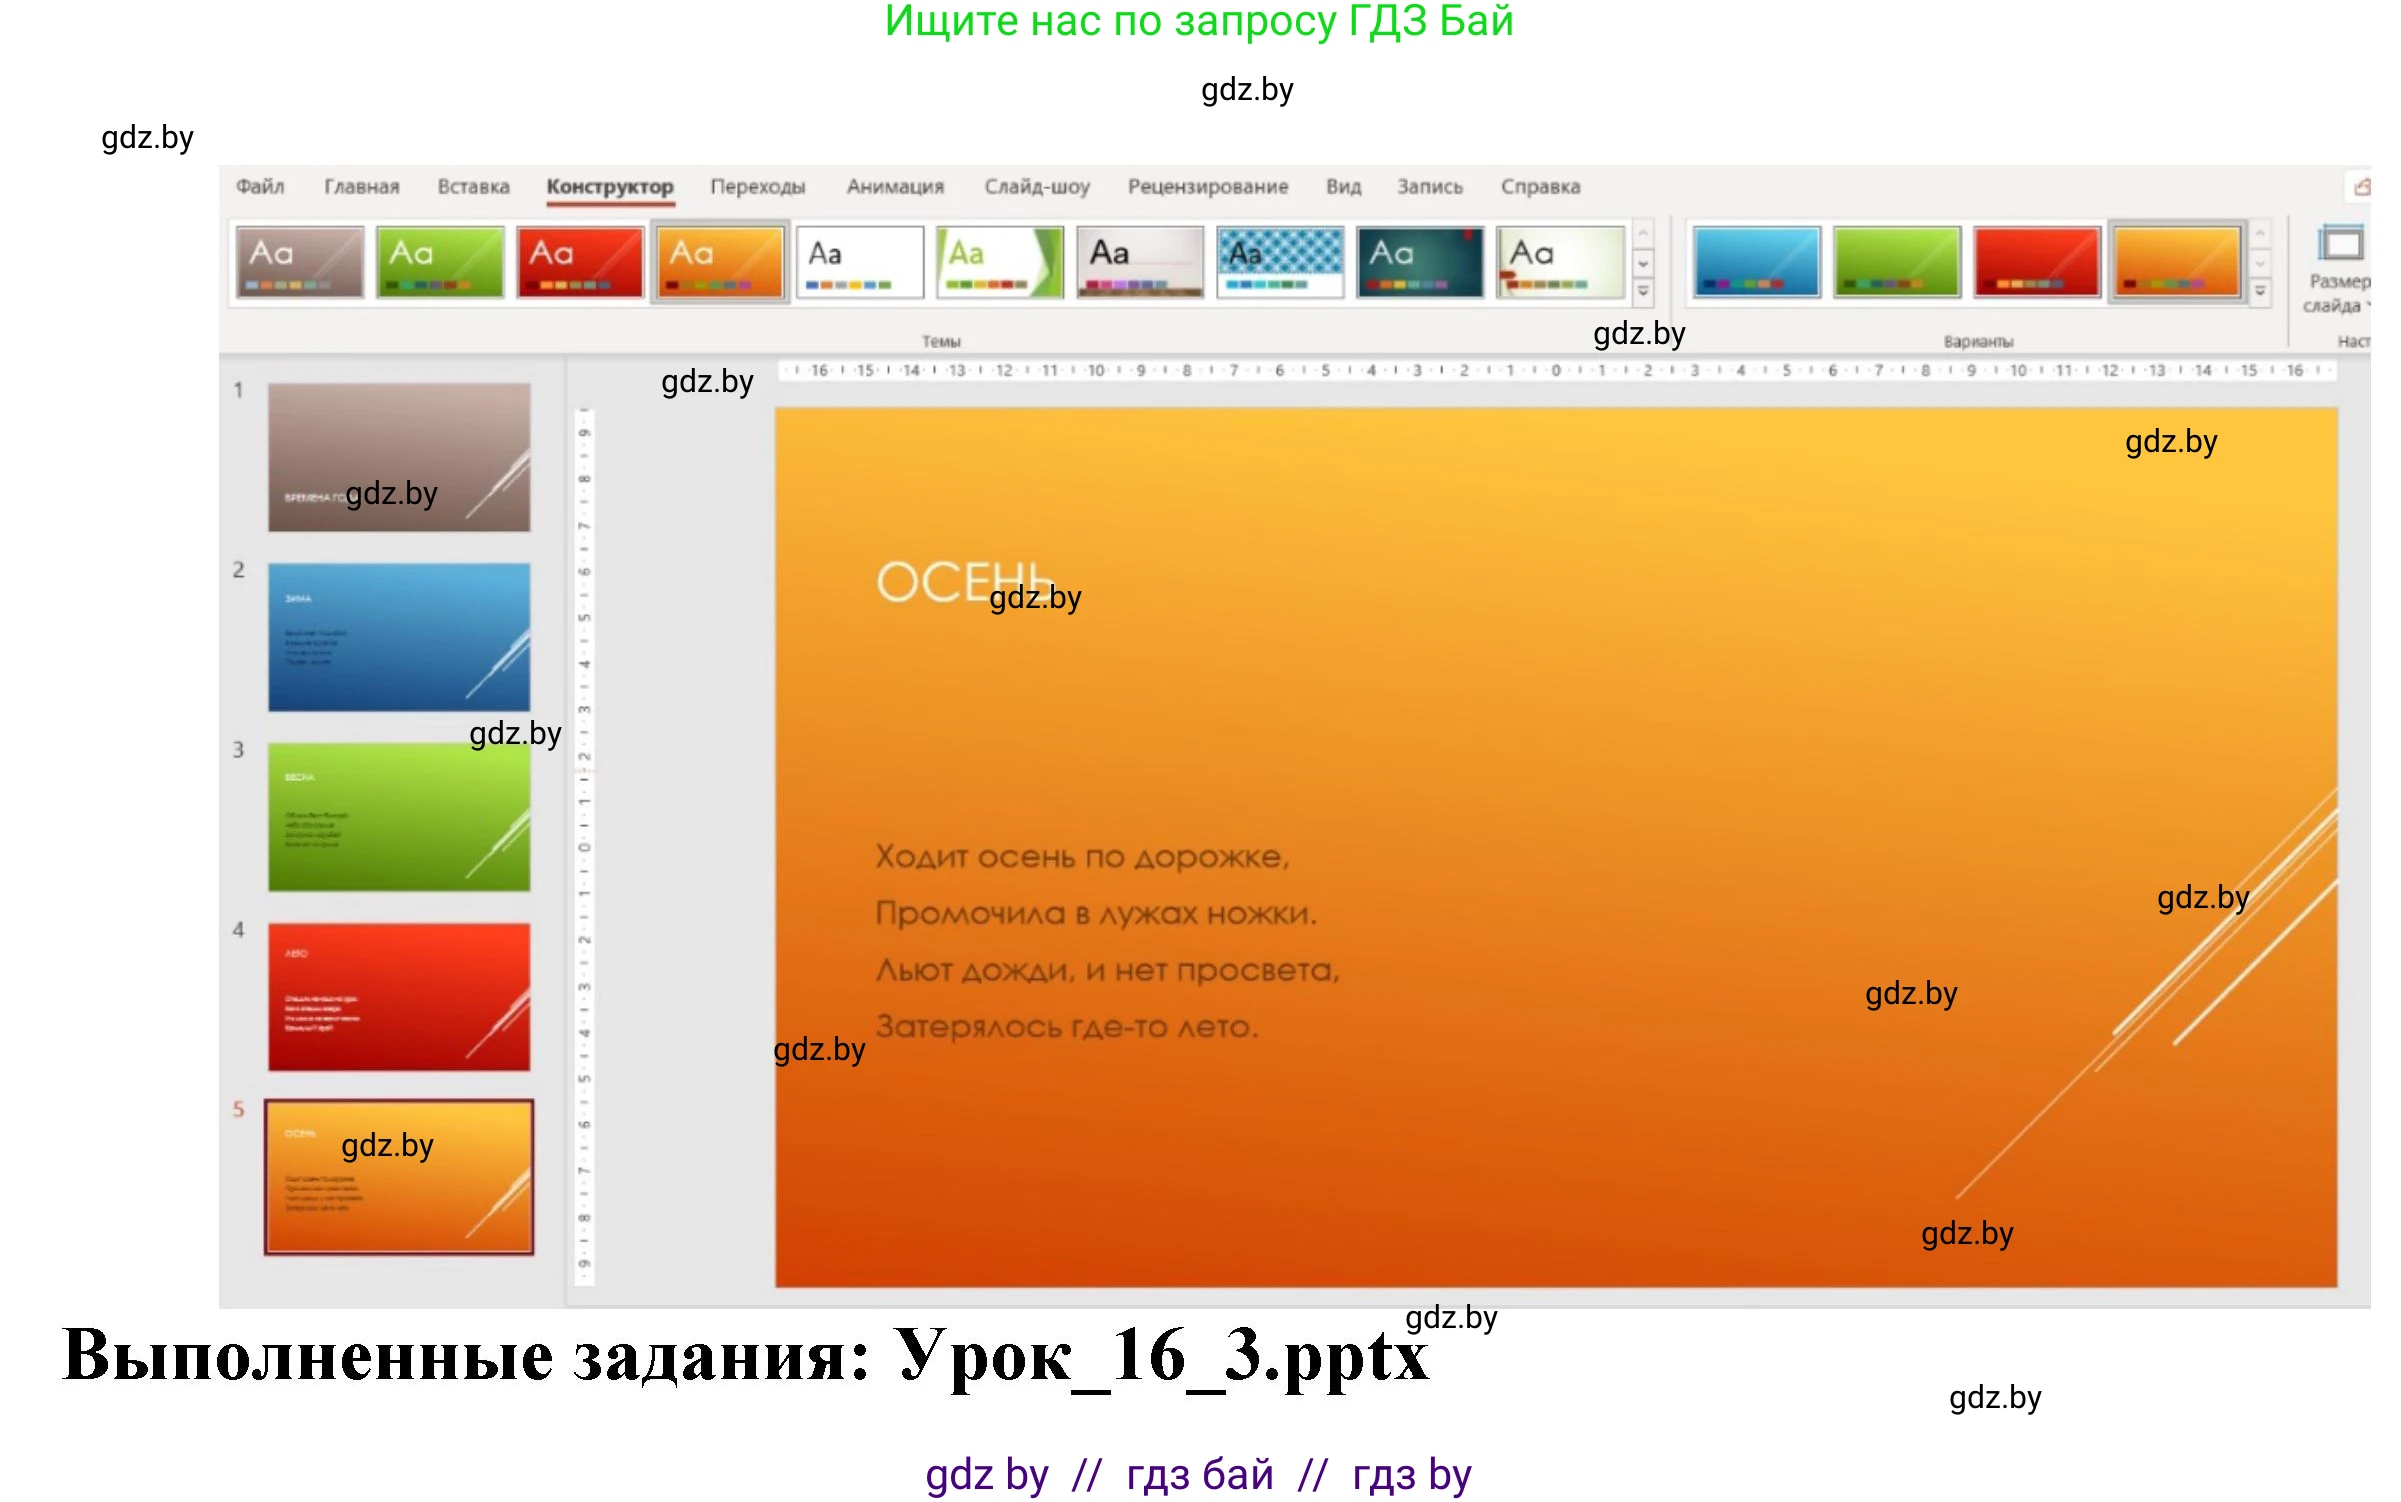Click the horizontal ruler above slide
This screenshot has height=1502, width=2401.
coord(1557,371)
